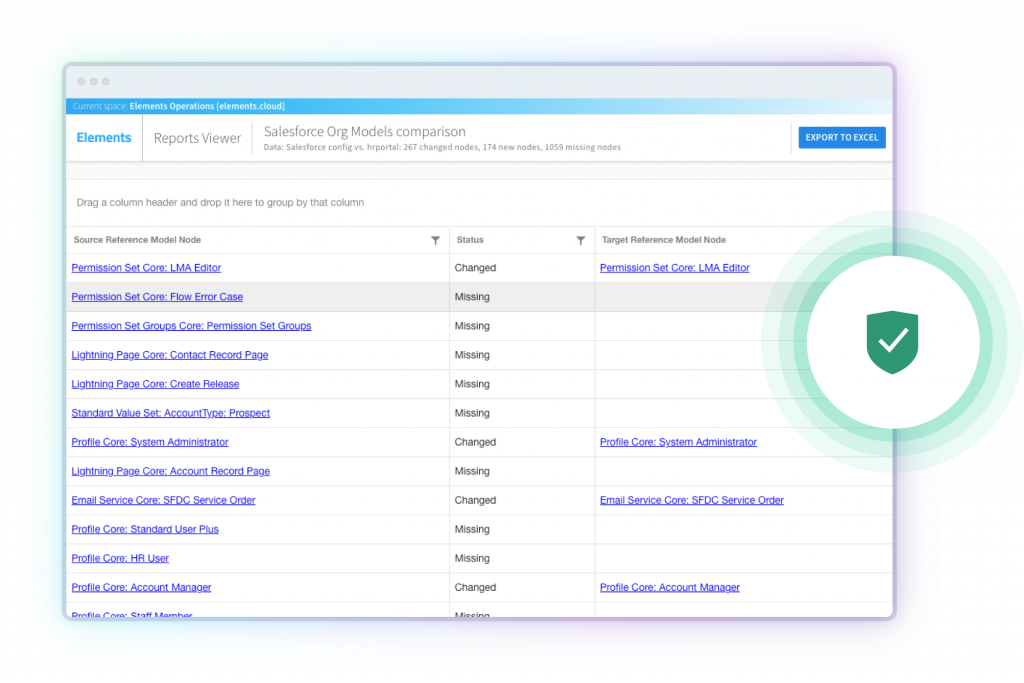Screen dimensions: 1024x683
Task: Click the Elements logo tab
Action: point(104,138)
